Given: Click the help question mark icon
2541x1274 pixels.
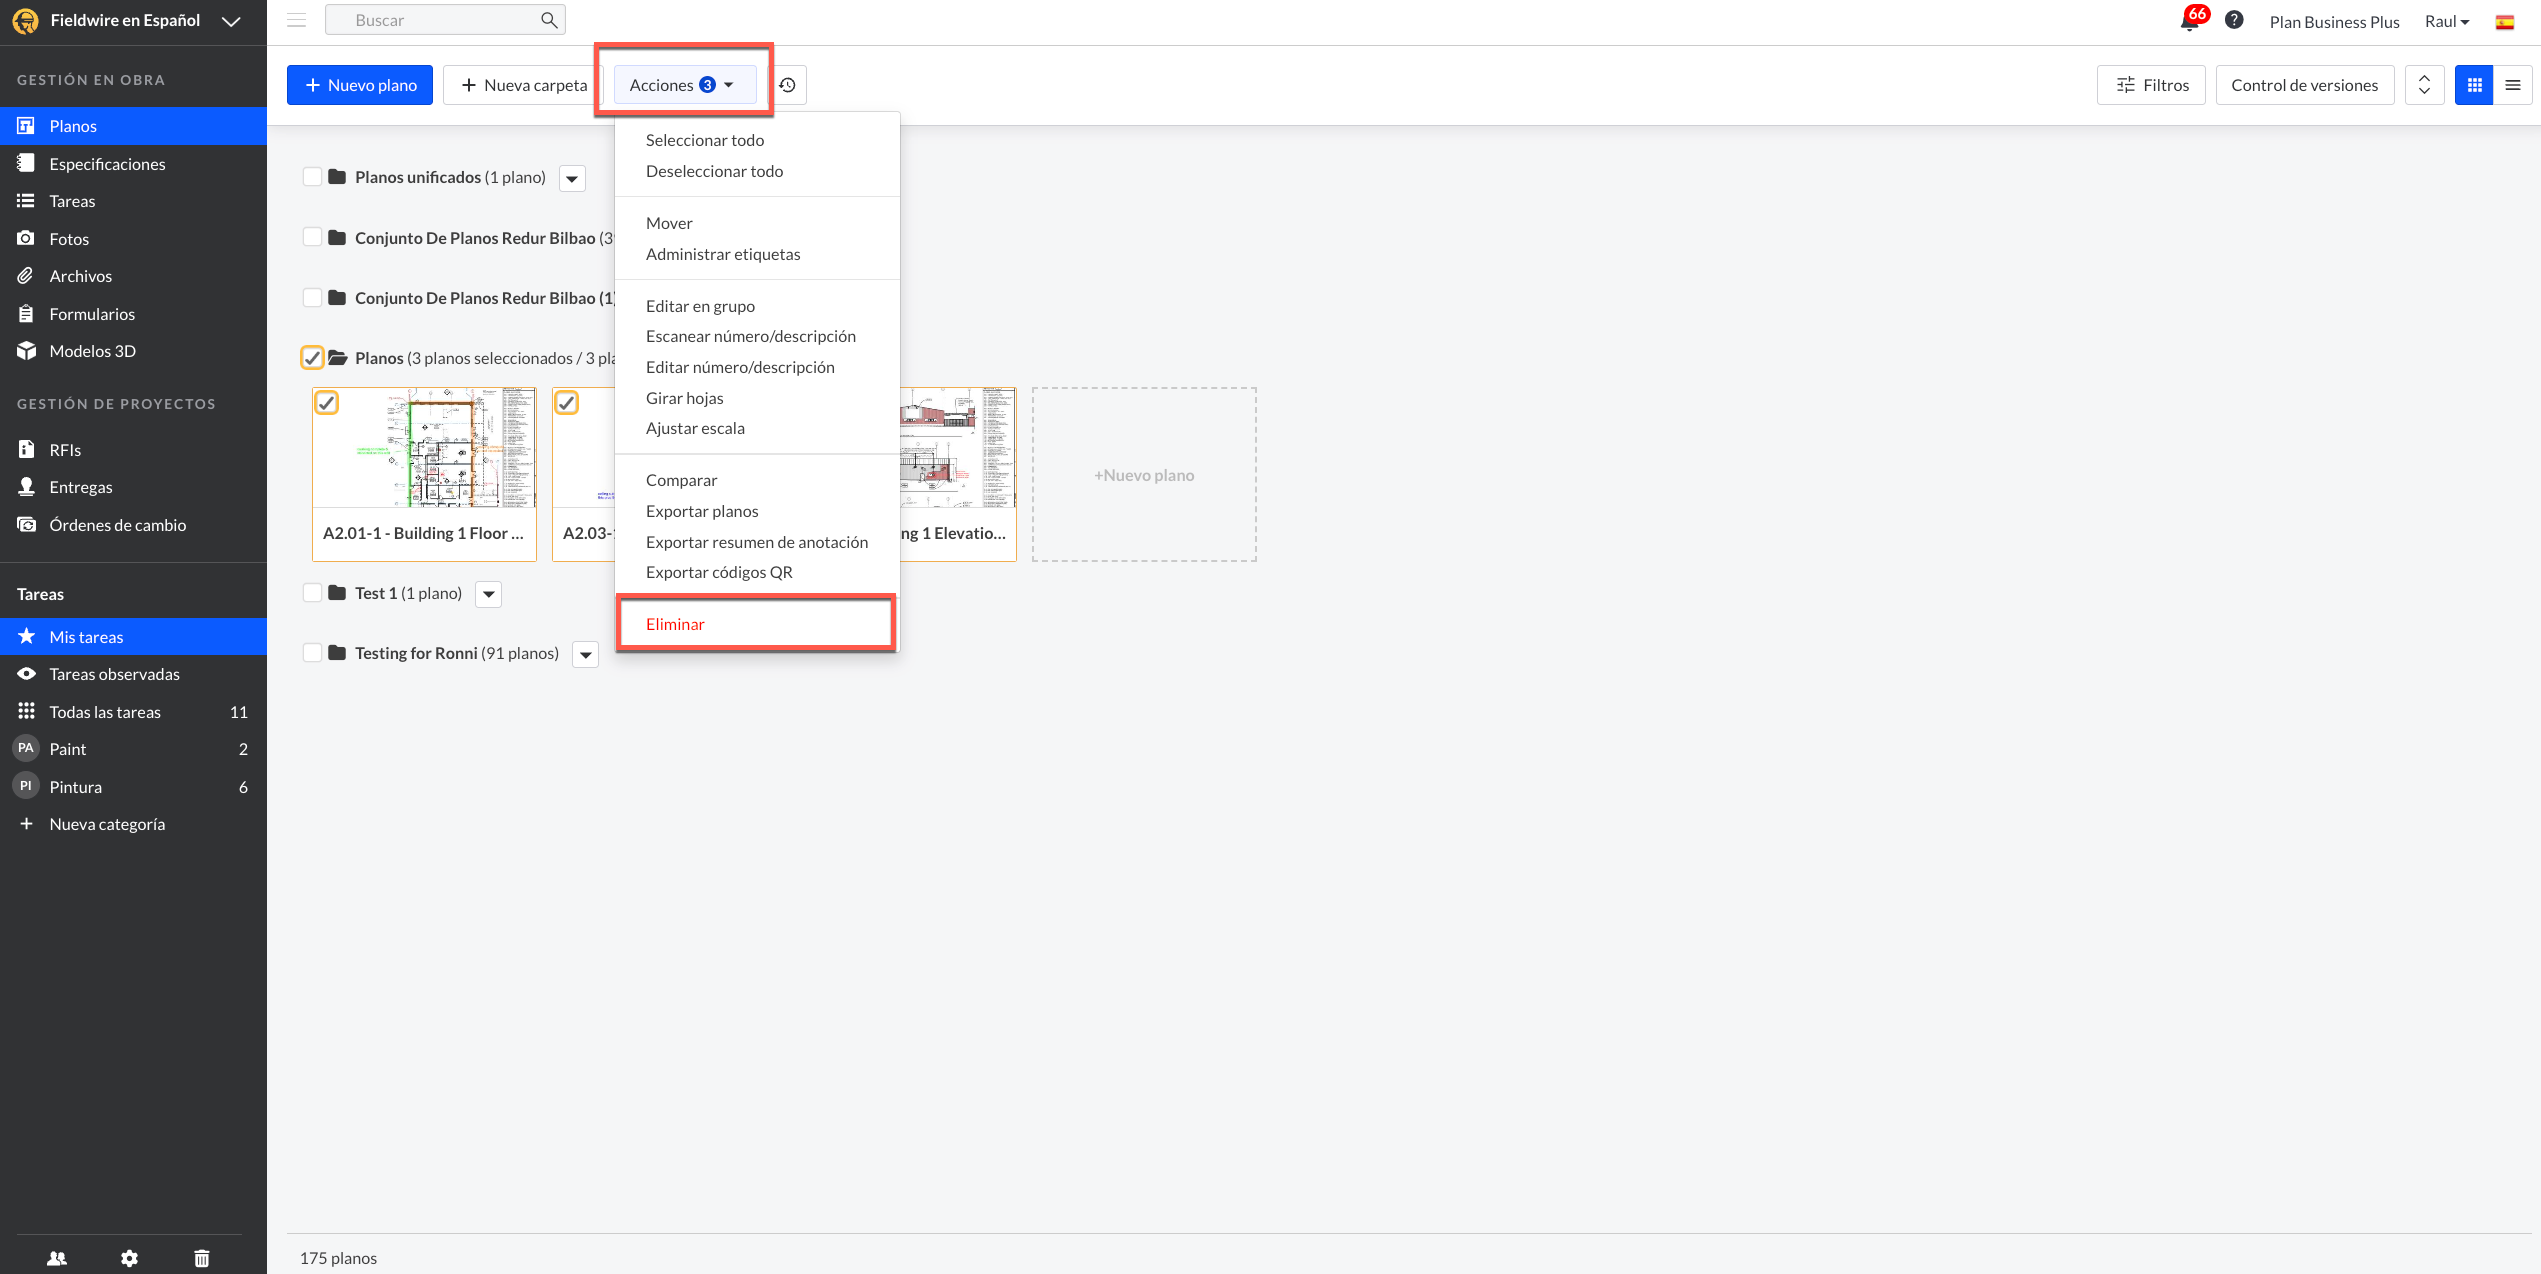Looking at the screenshot, I should (2233, 20).
